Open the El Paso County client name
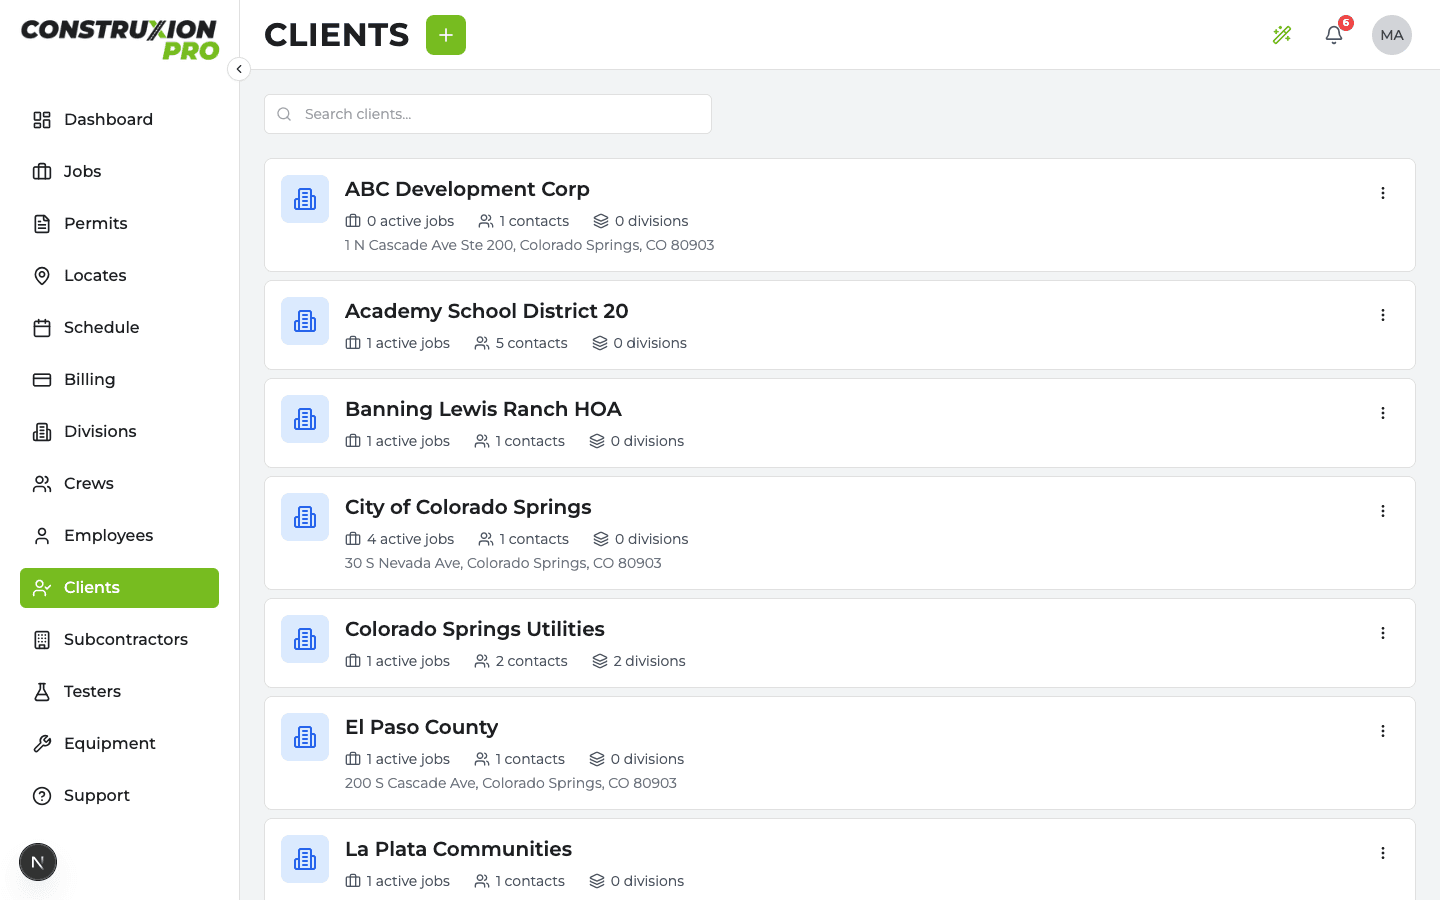This screenshot has width=1440, height=900. (x=421, y=727)
